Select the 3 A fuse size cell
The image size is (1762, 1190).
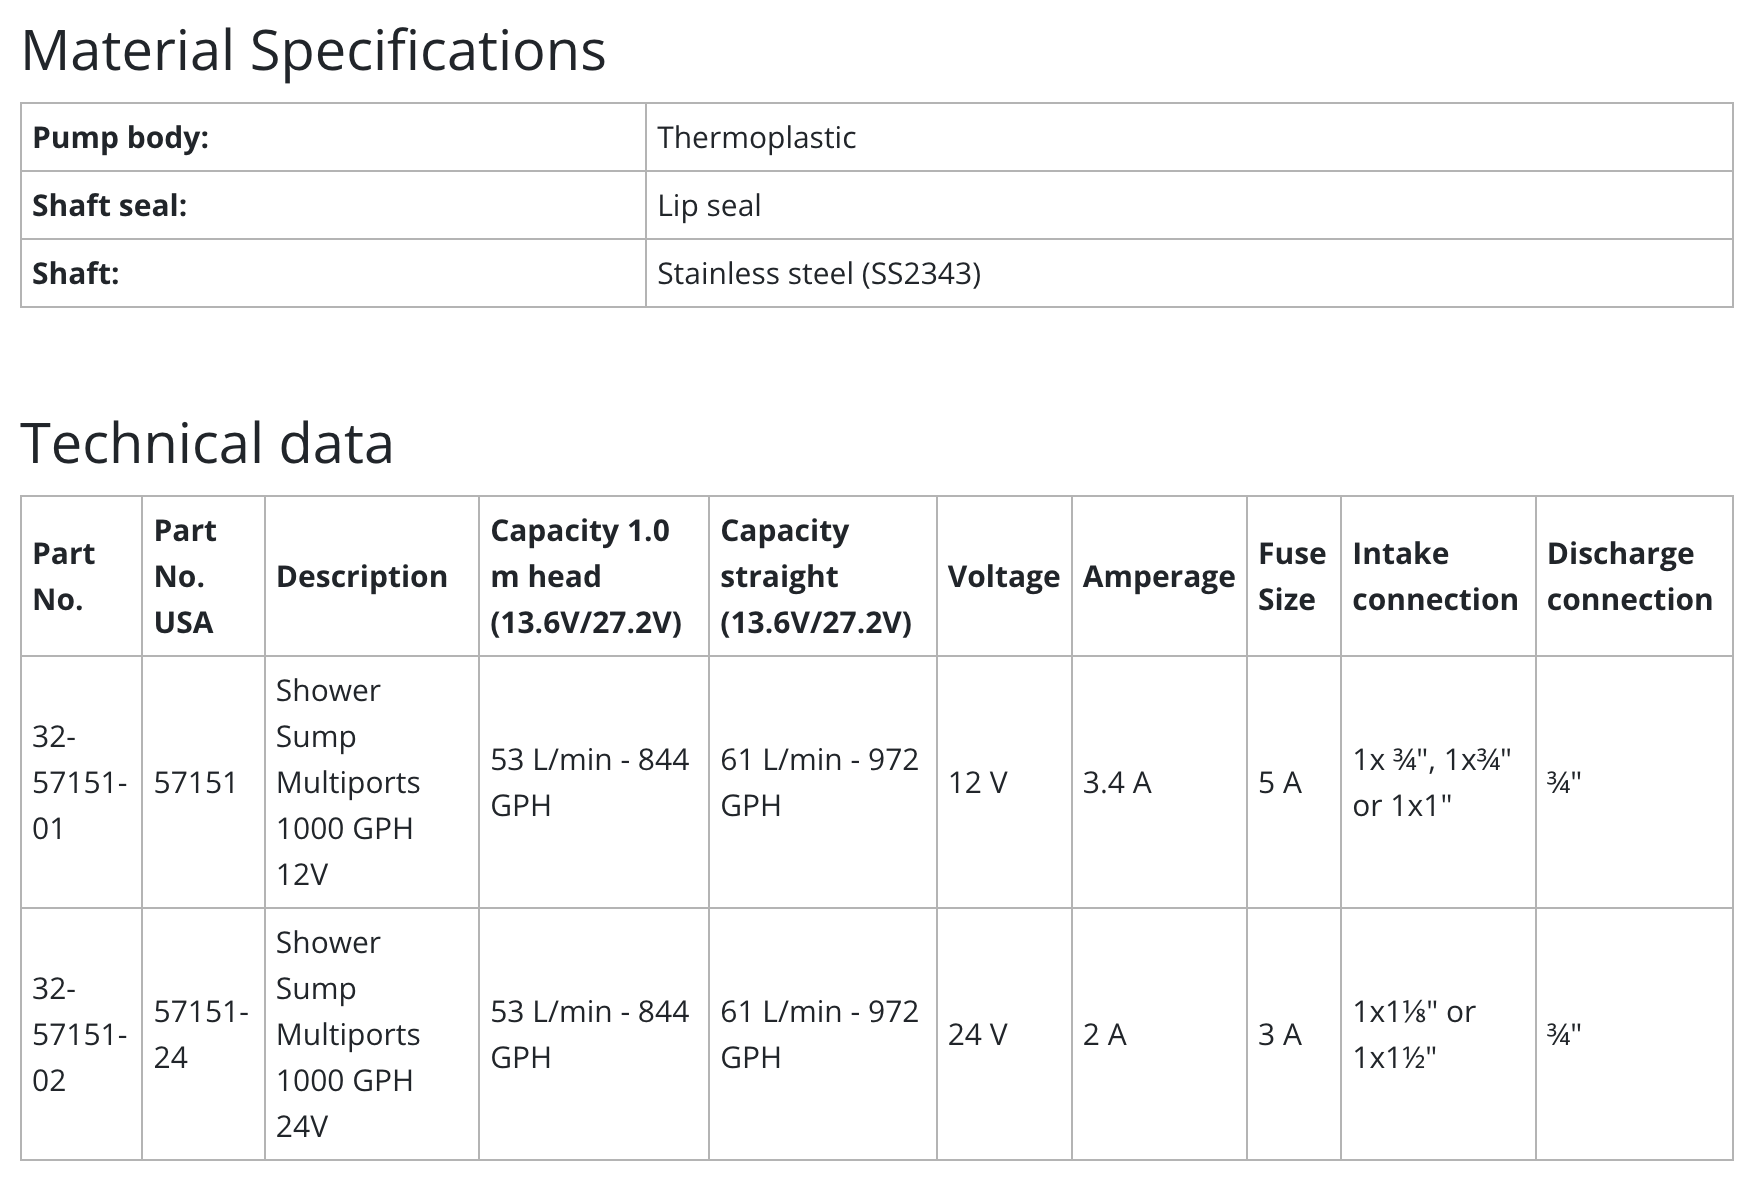point(1279,1034)
